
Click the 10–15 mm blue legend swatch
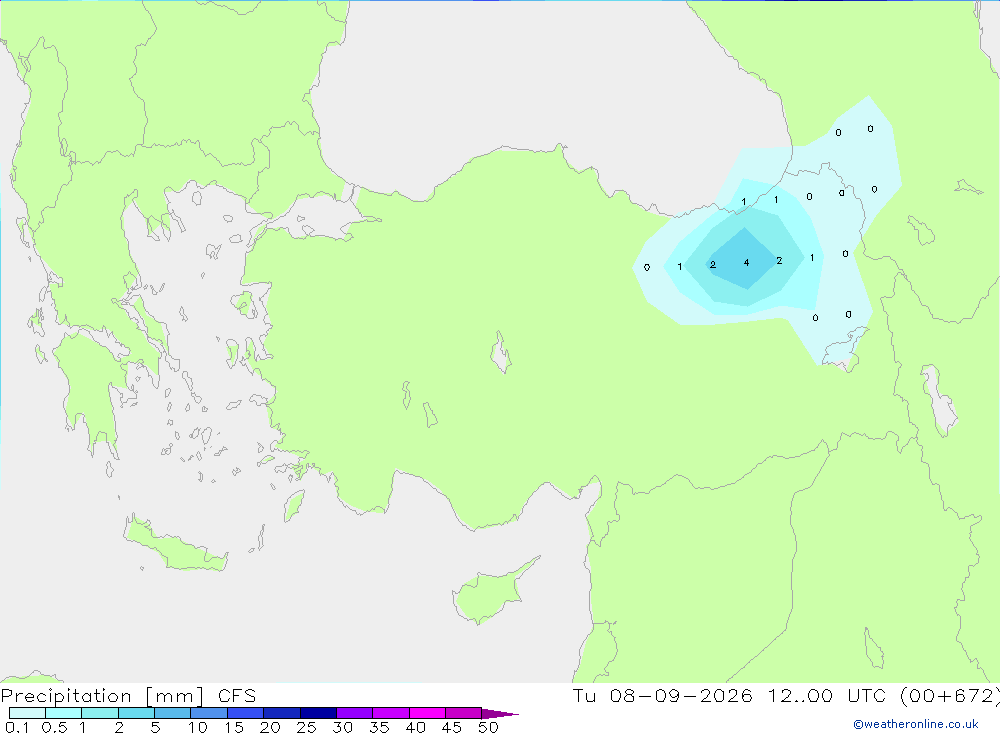[x=209, y=713]
